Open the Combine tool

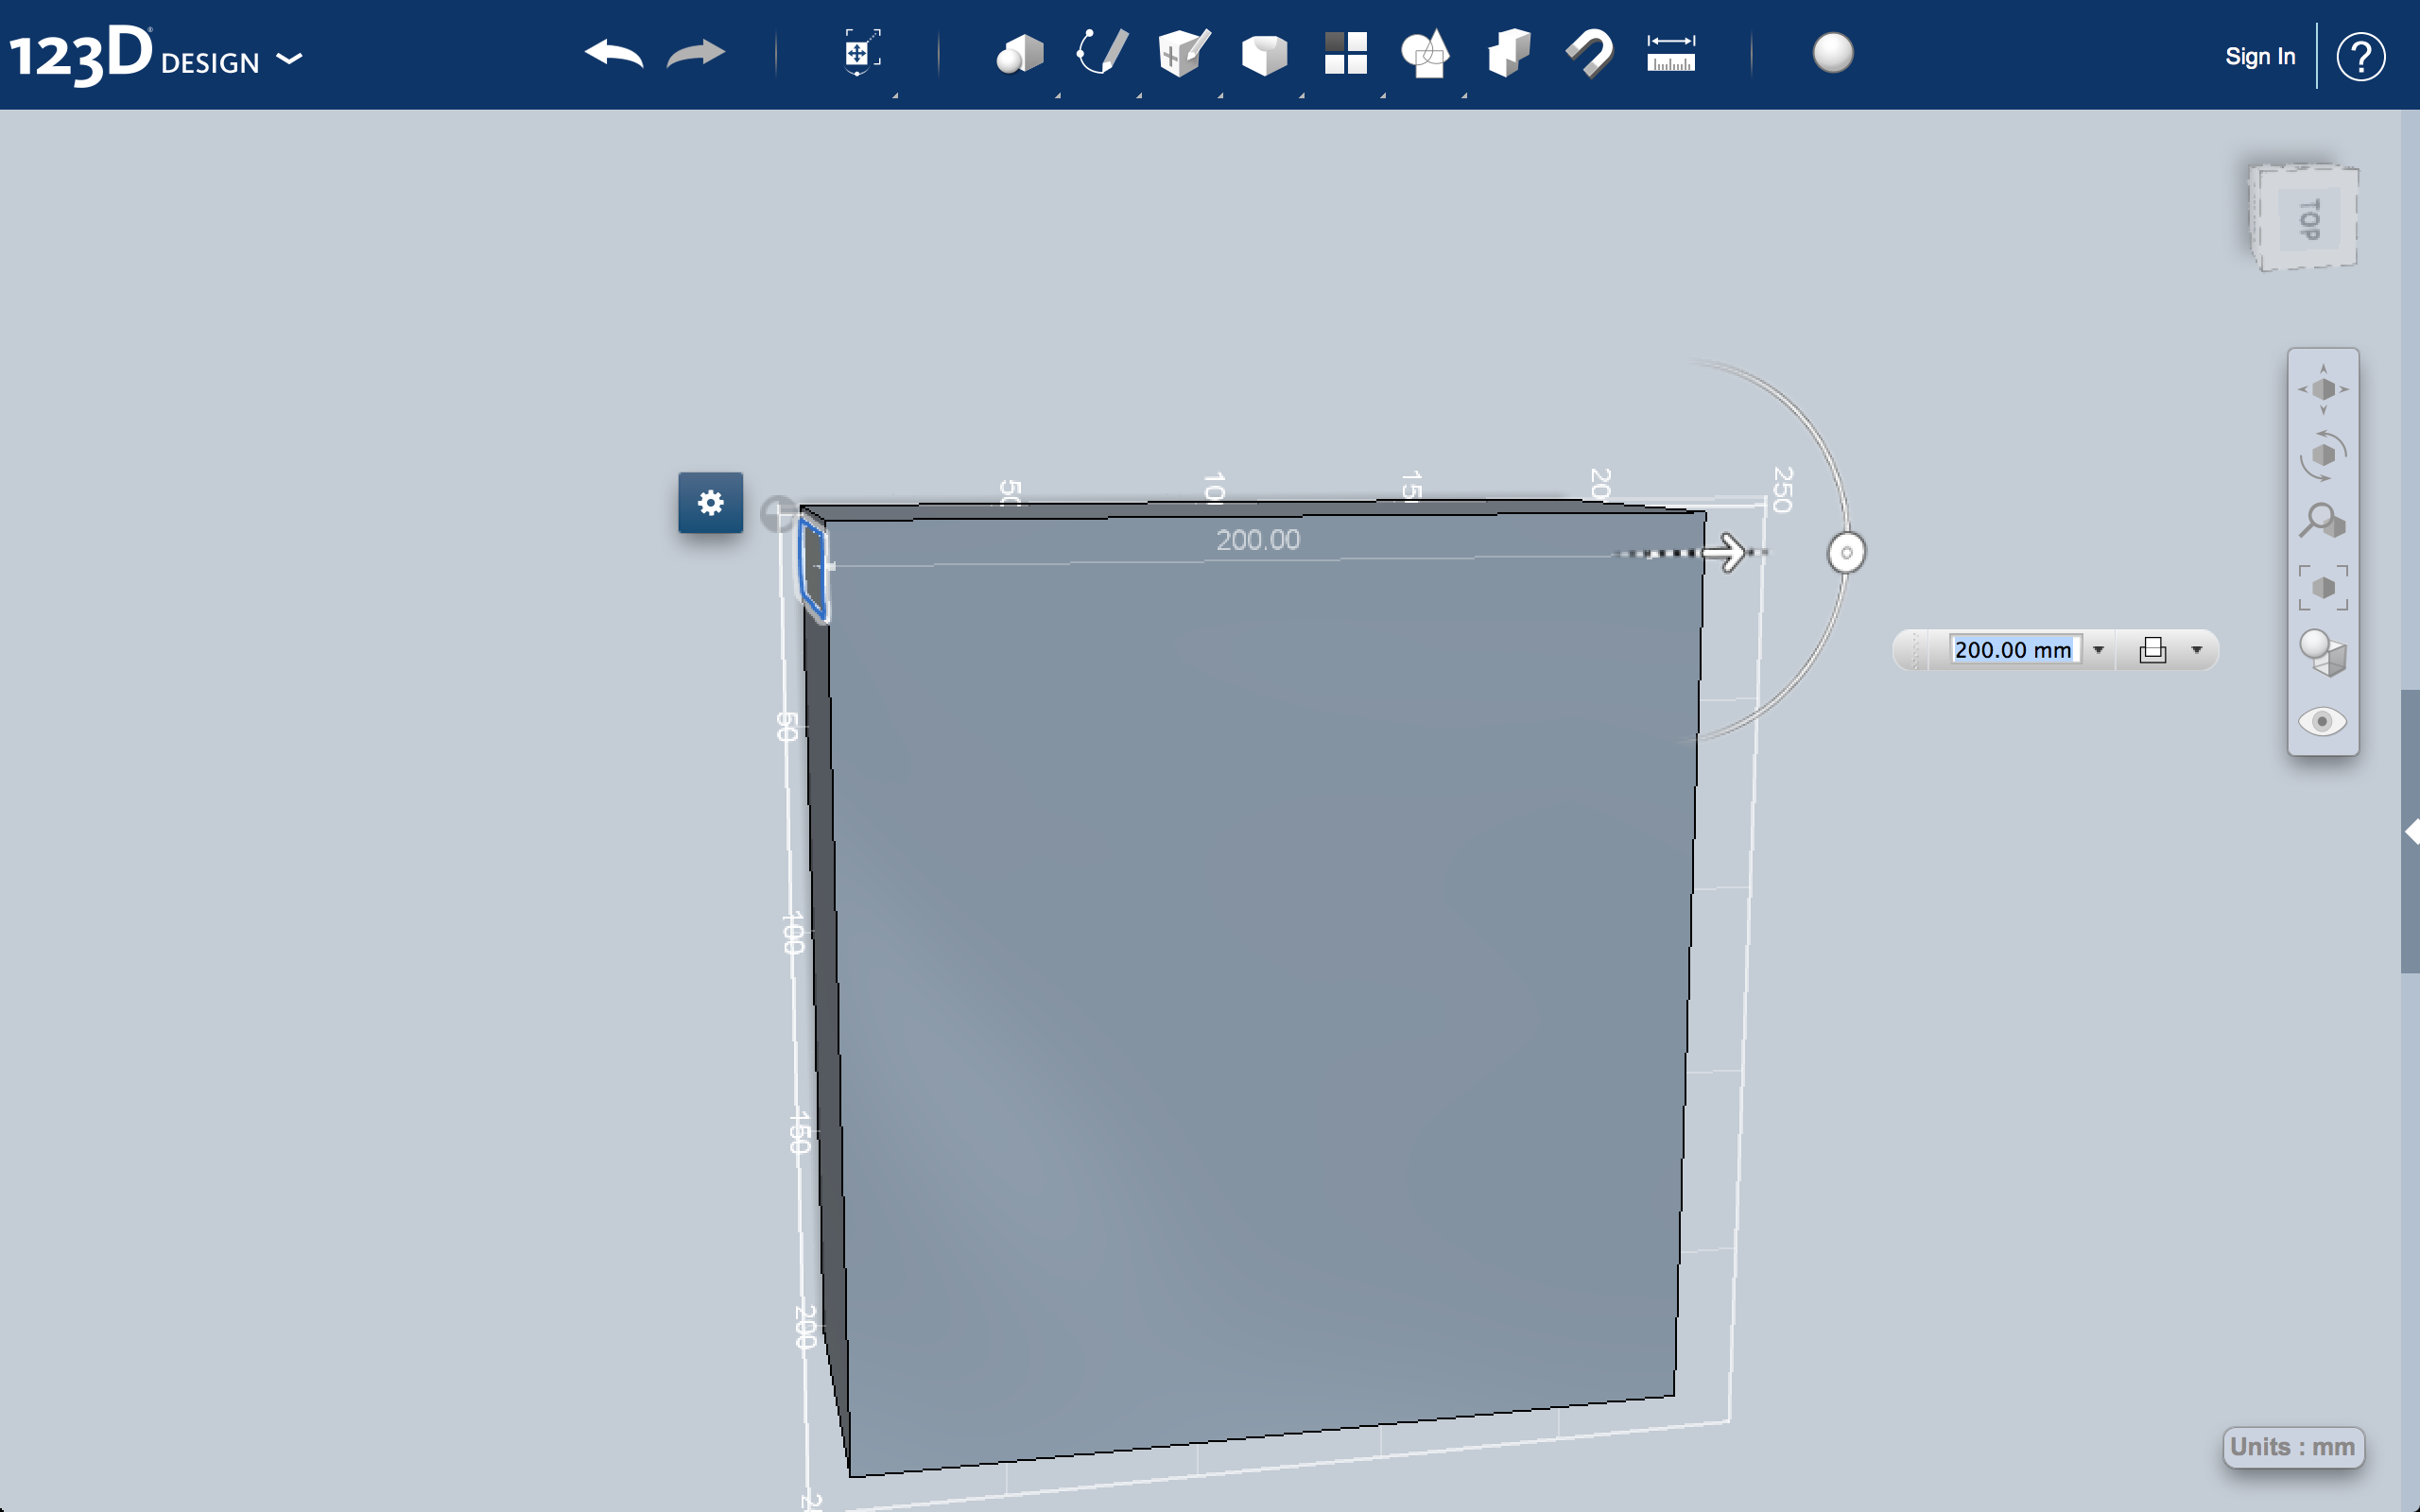pos(1426,55)
